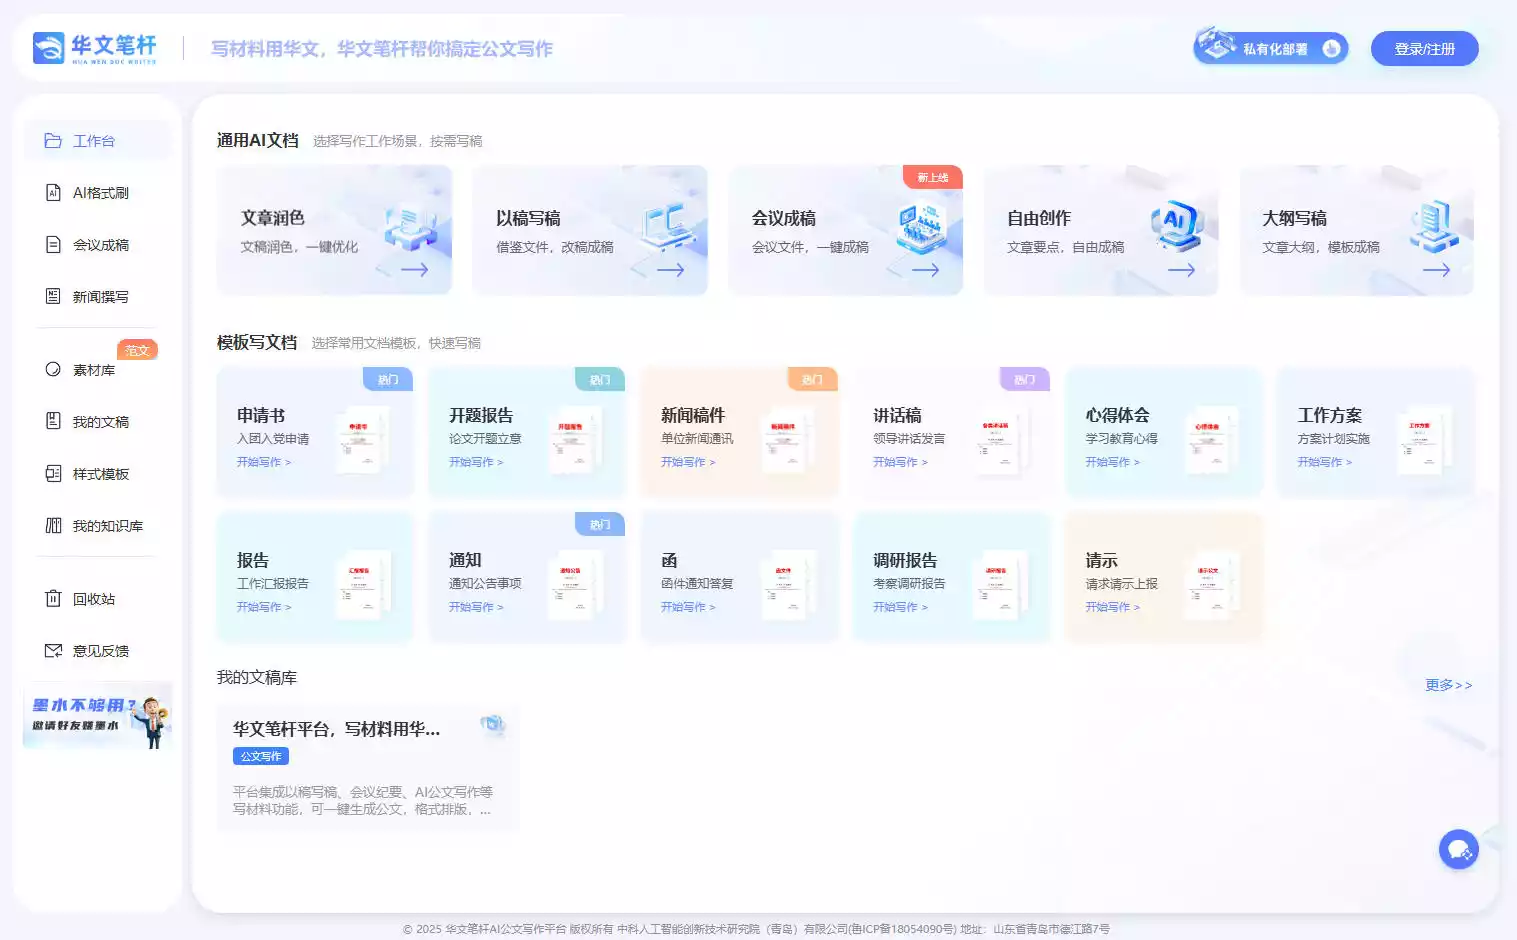Click 开始写作 under 开题报告
This screenshot has width=1517, height=940.
click(474, 461)
